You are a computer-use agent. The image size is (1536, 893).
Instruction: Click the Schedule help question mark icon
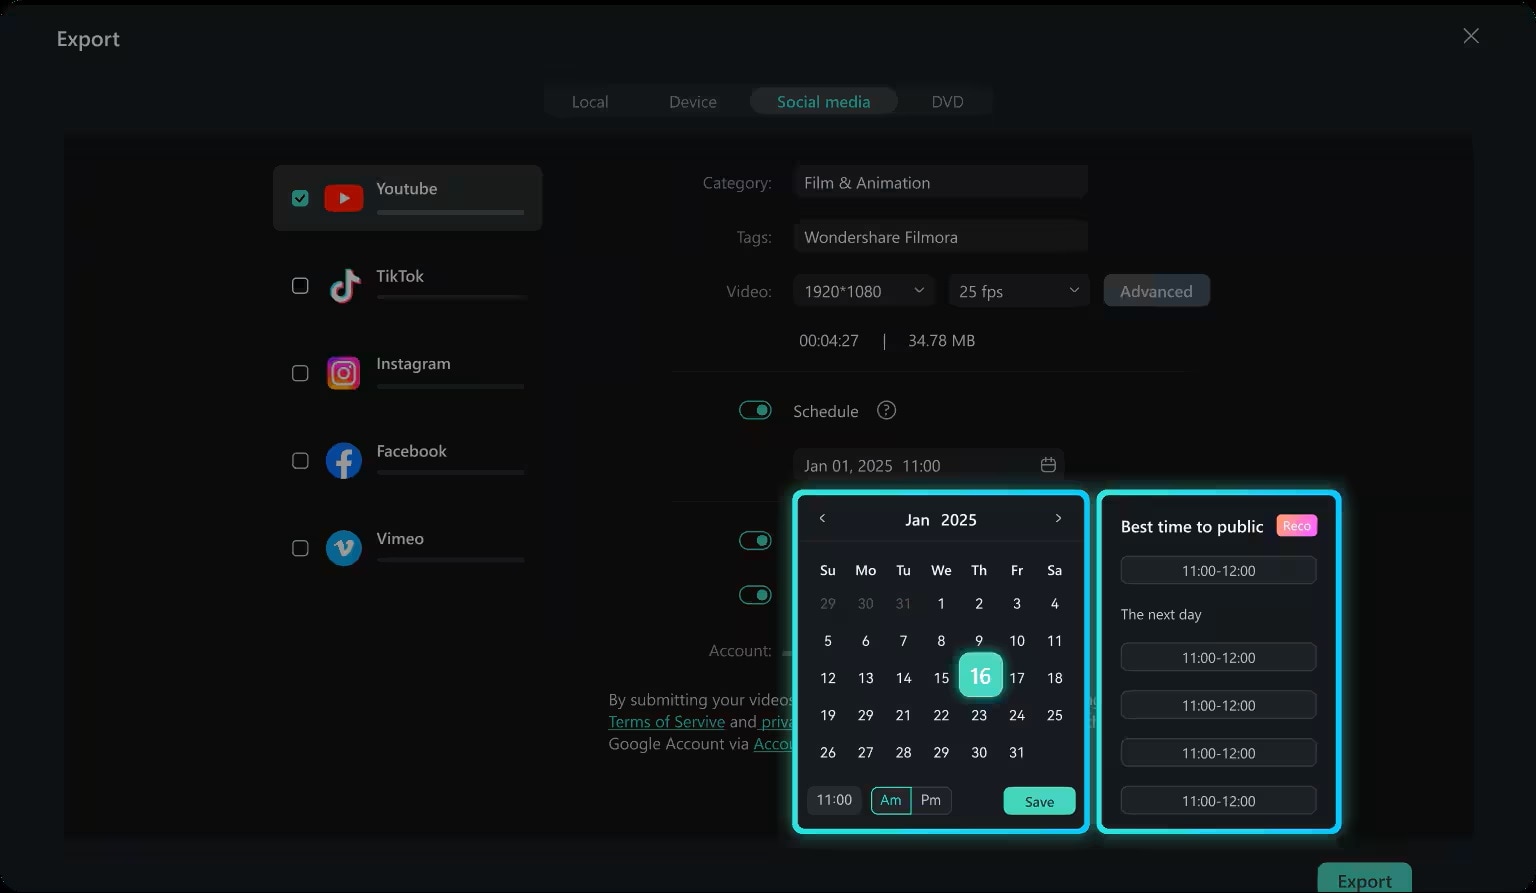886,410
